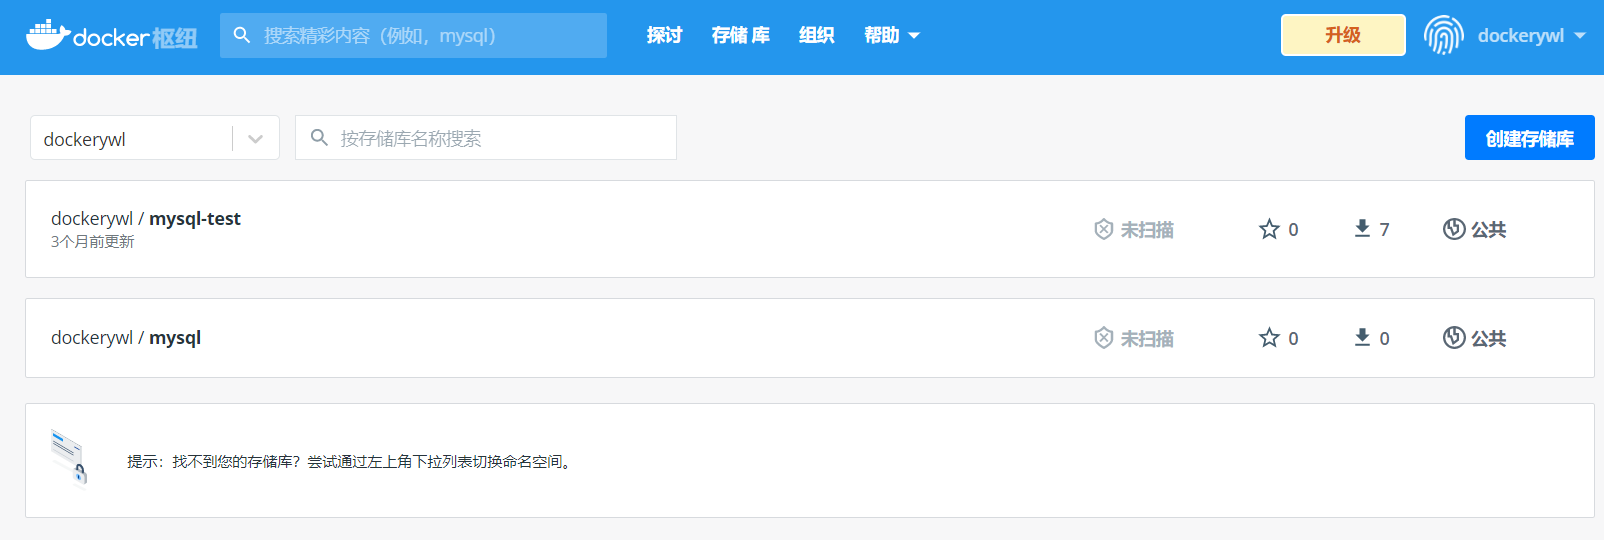Open the dockerywl / mysql-test repository link
Image resolution: width=1604 pixels, height=540 pixels.
(146, 219)
